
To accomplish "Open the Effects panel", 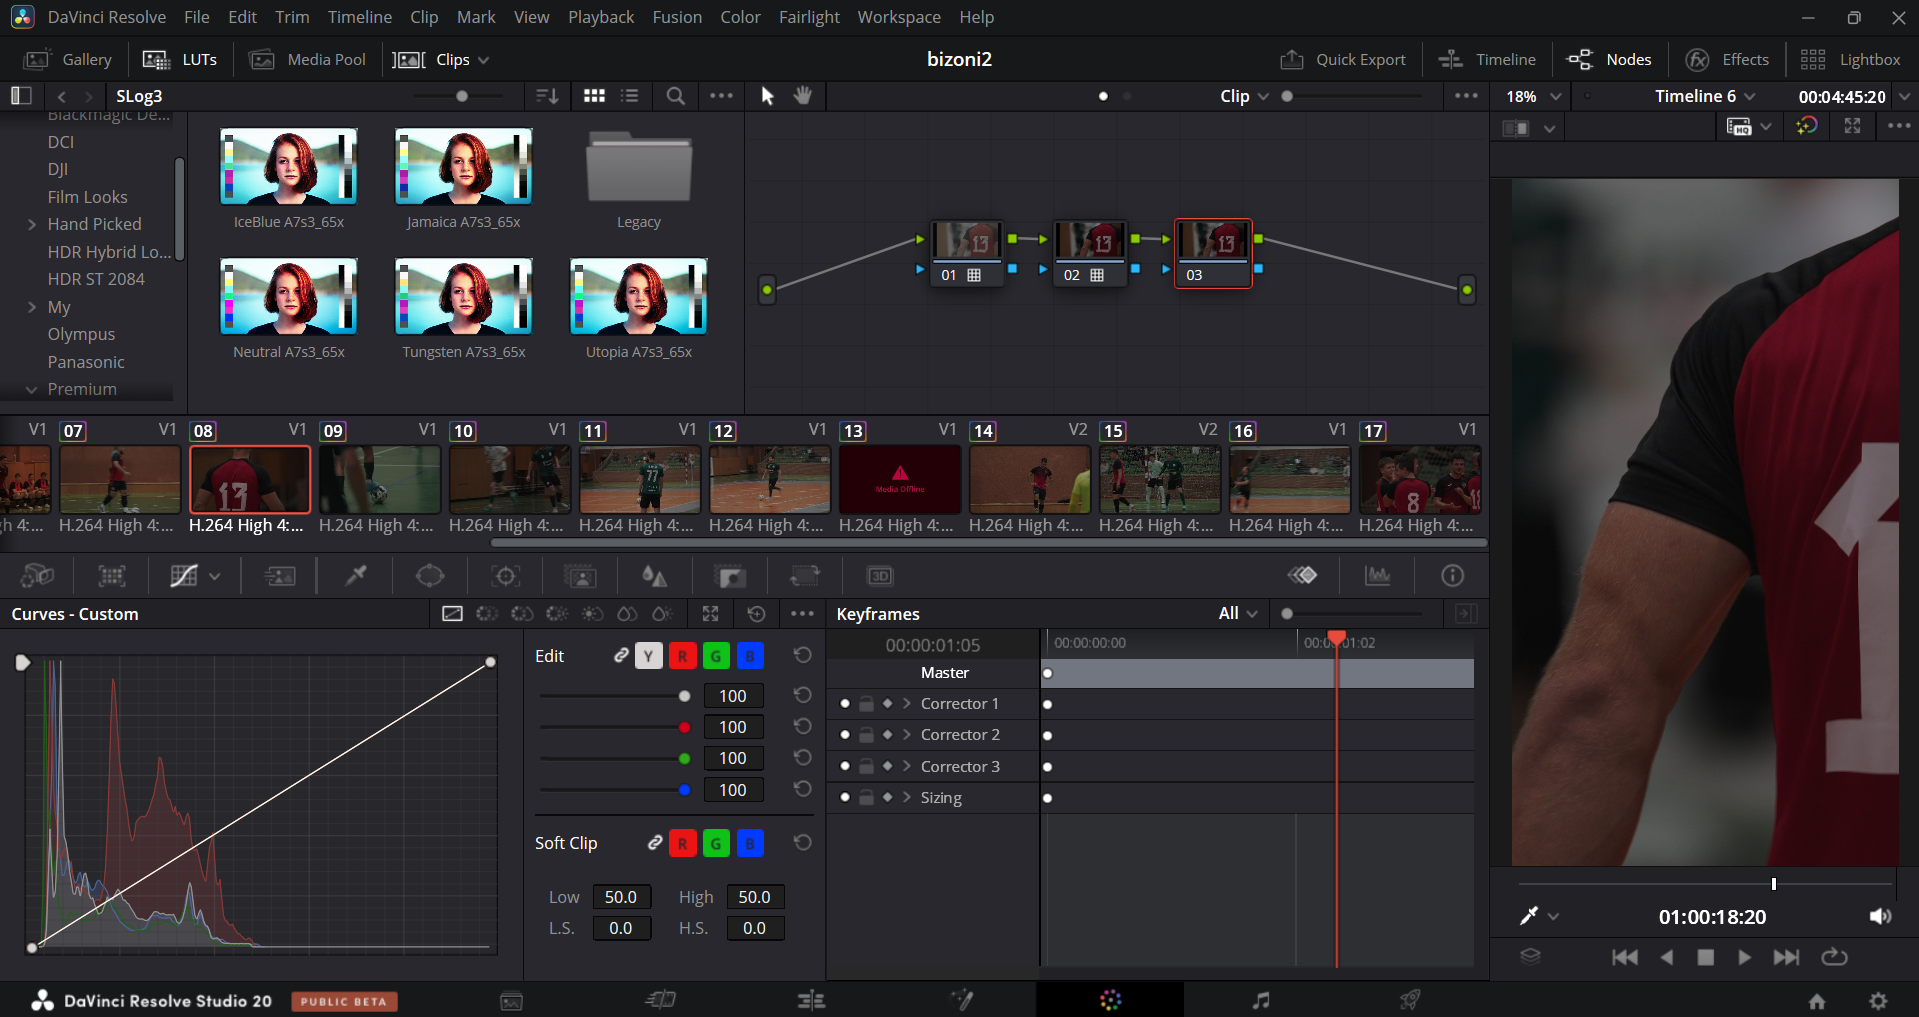I will pyautogui.click(x=1727, y=60).
